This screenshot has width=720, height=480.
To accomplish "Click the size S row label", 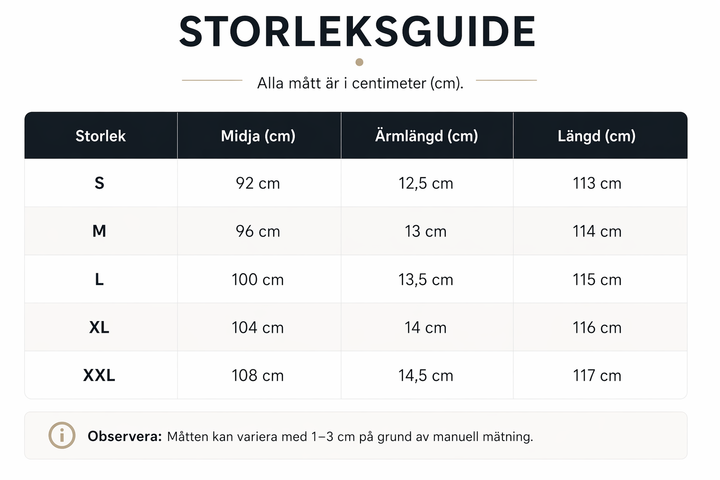I will pos(99,183).
